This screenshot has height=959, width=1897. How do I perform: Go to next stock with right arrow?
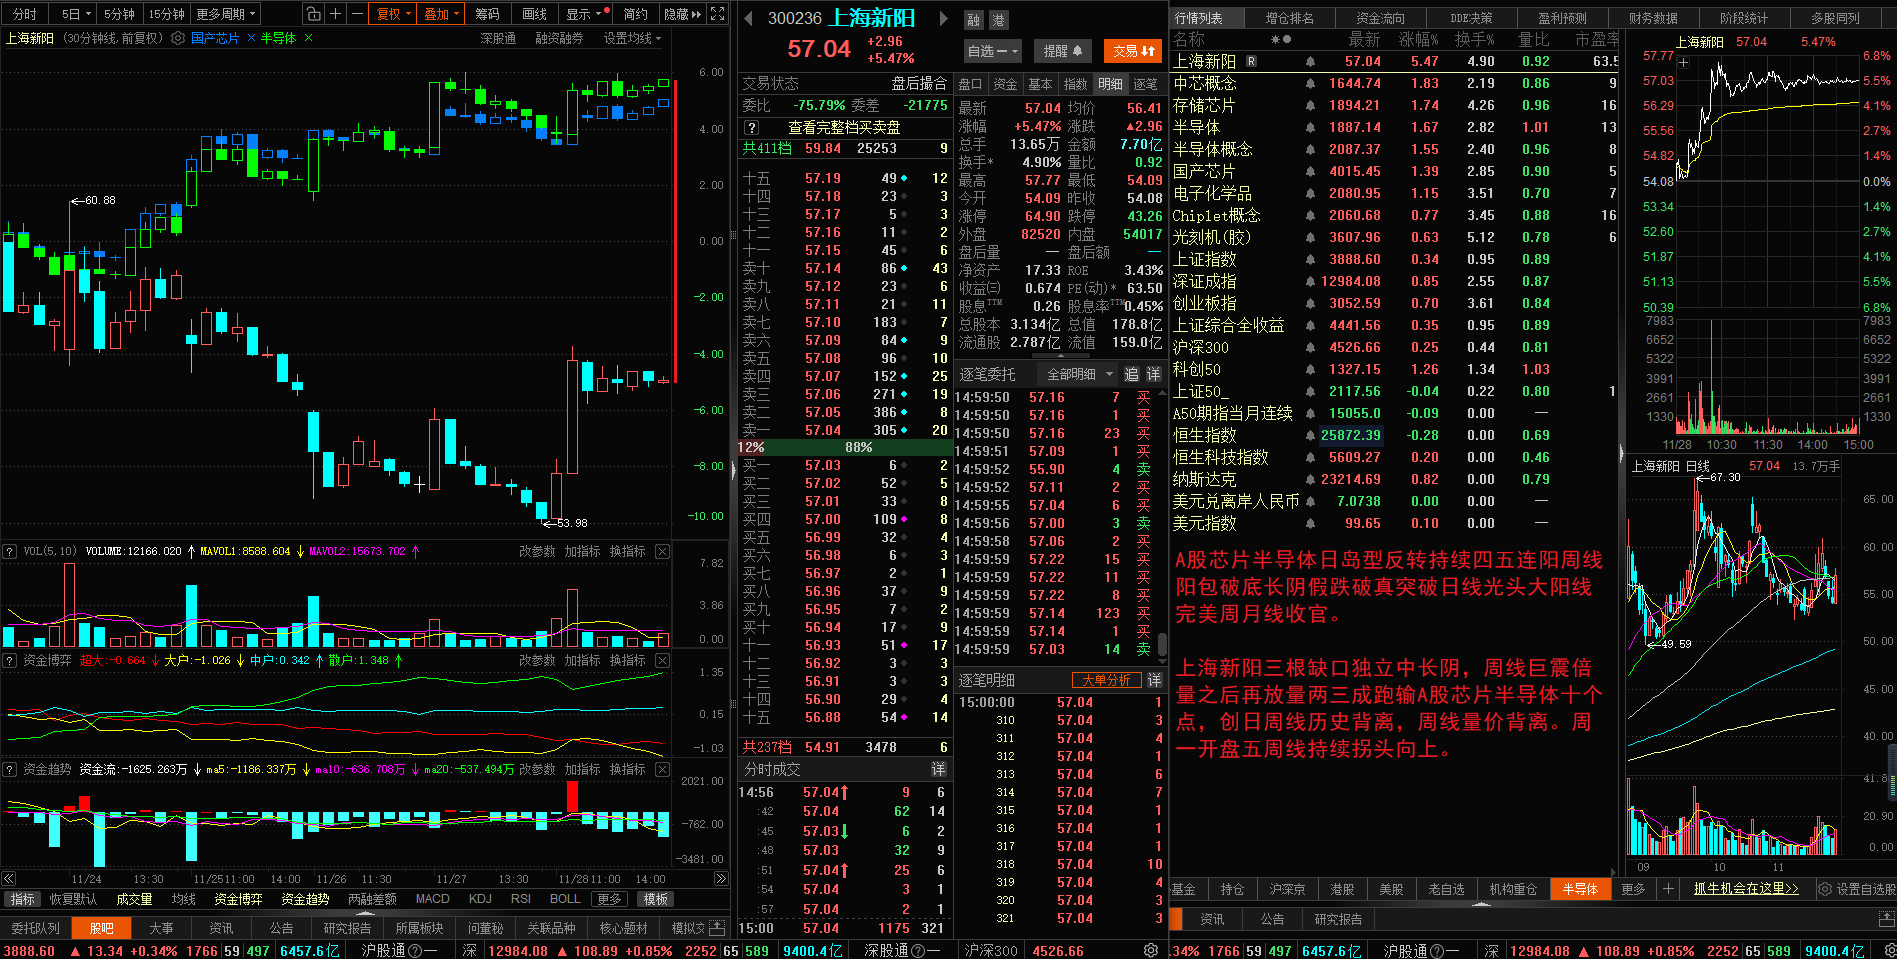click(942, 18)
